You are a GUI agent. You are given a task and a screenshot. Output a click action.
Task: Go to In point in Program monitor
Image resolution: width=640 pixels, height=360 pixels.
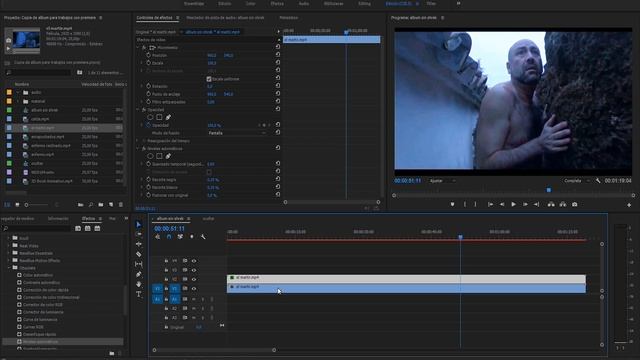coord(490,204)
